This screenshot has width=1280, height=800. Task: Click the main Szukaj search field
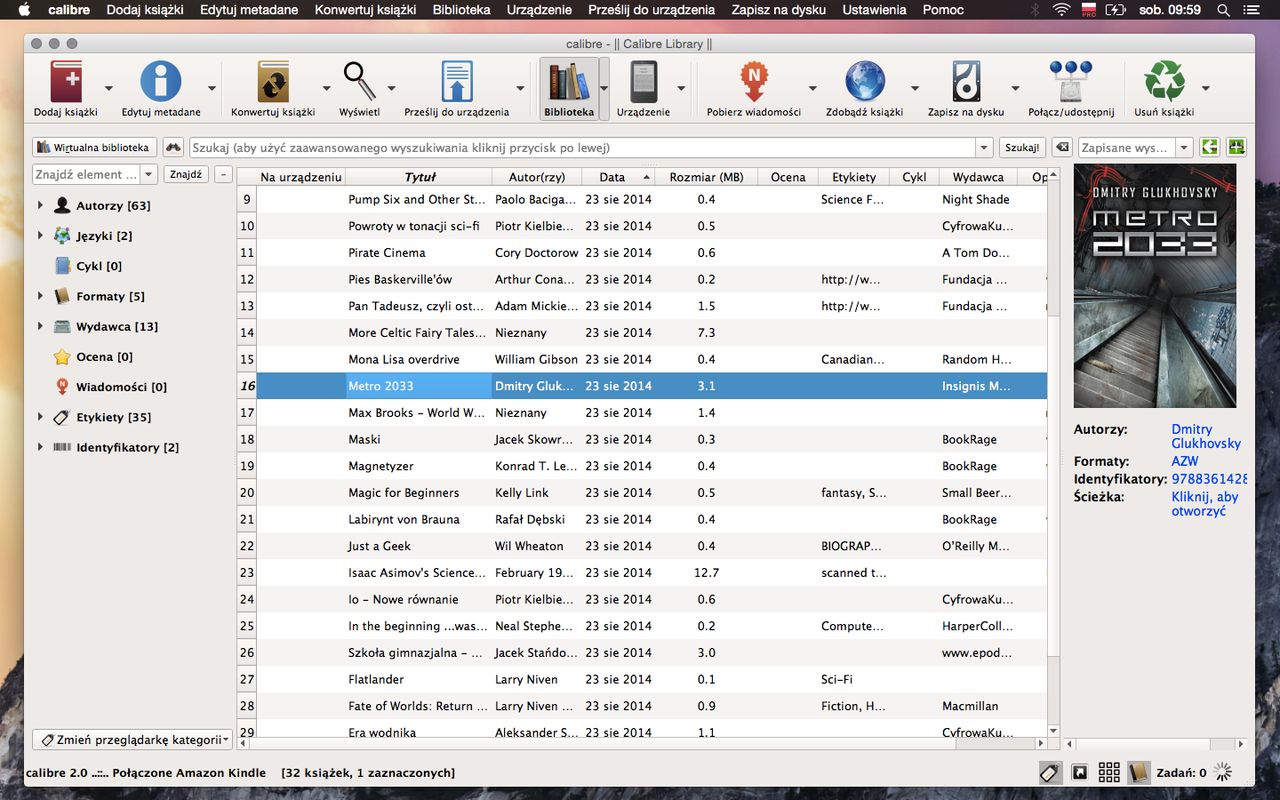tap(582, 148)
